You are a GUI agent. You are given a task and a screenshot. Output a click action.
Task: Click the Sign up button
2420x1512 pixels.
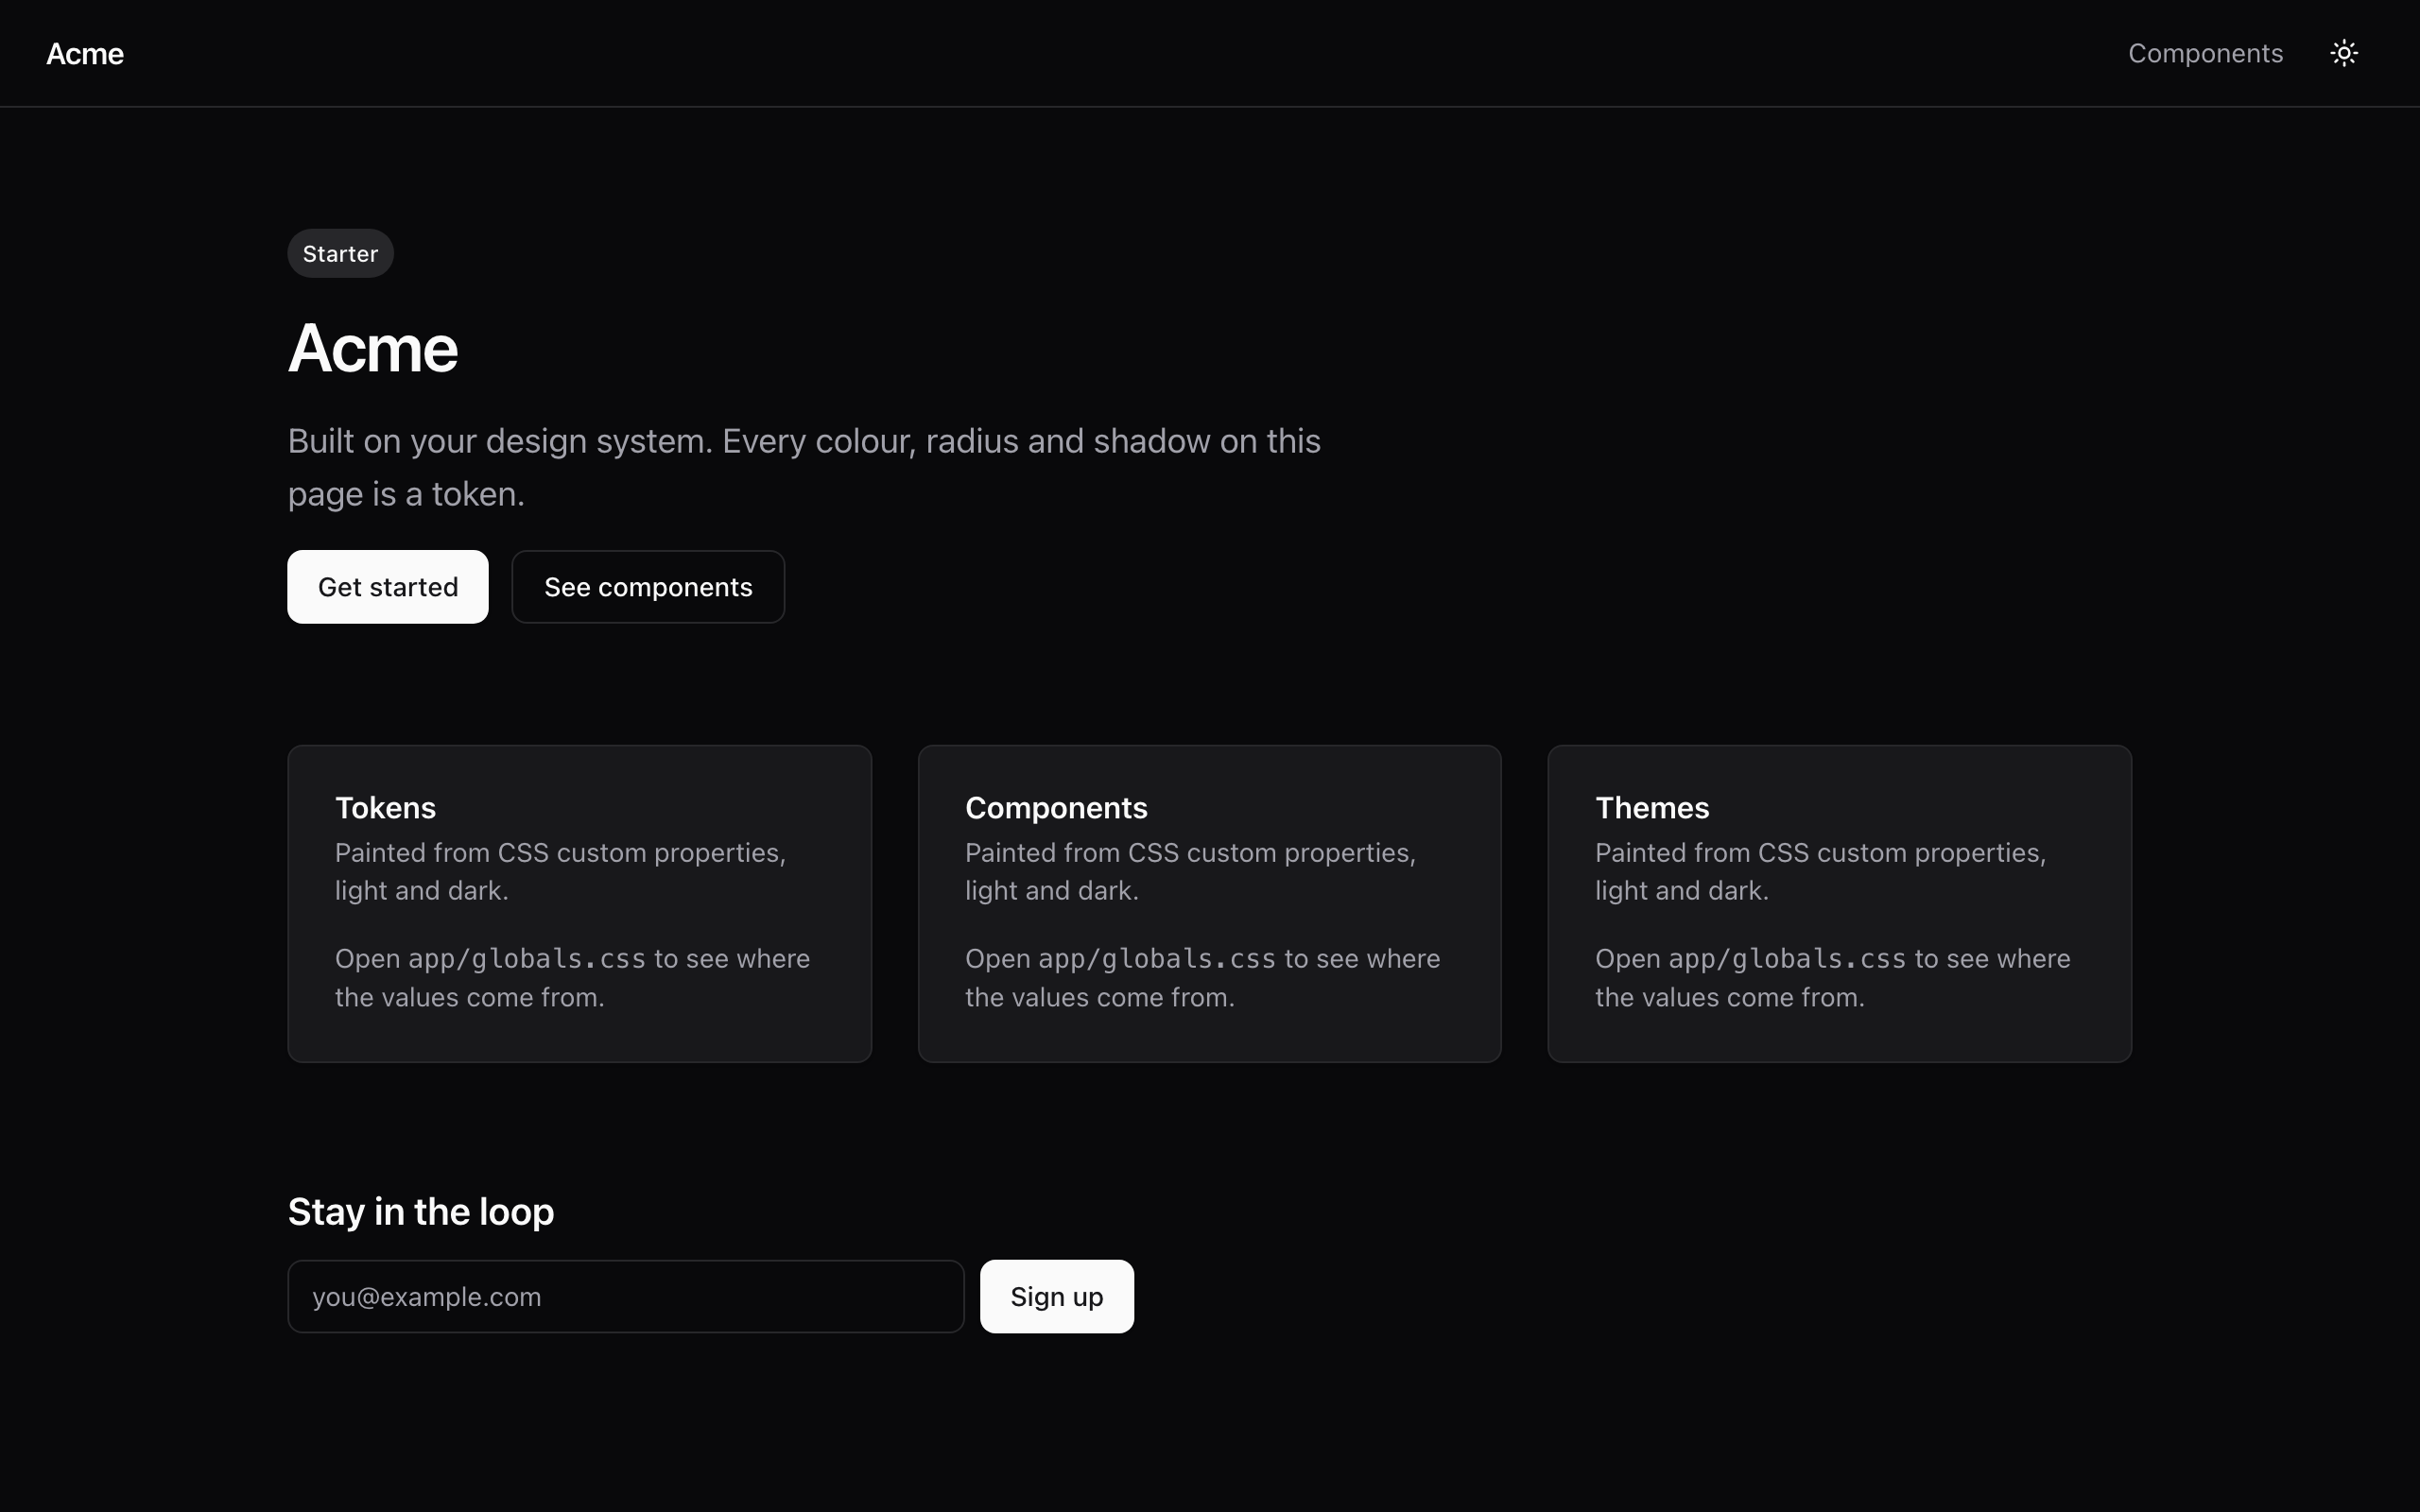(1057, 1296)
